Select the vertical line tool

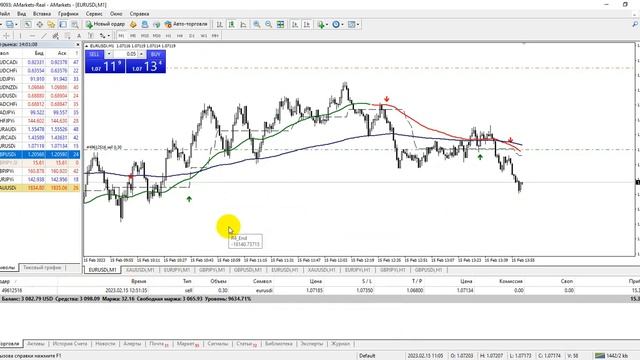(20, 36)
